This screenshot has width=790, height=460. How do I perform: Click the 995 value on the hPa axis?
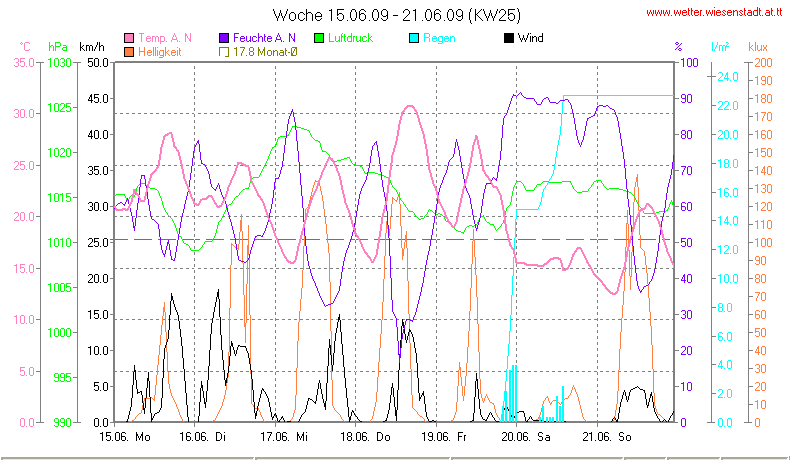(62, 377)
